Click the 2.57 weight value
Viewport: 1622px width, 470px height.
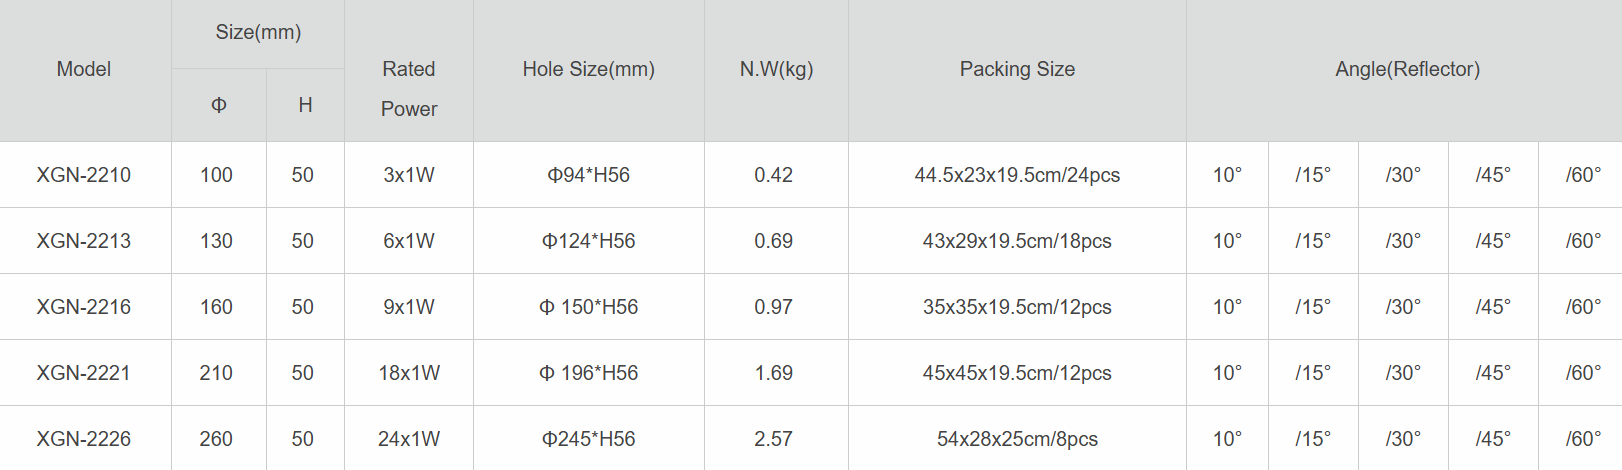(774, 439)
